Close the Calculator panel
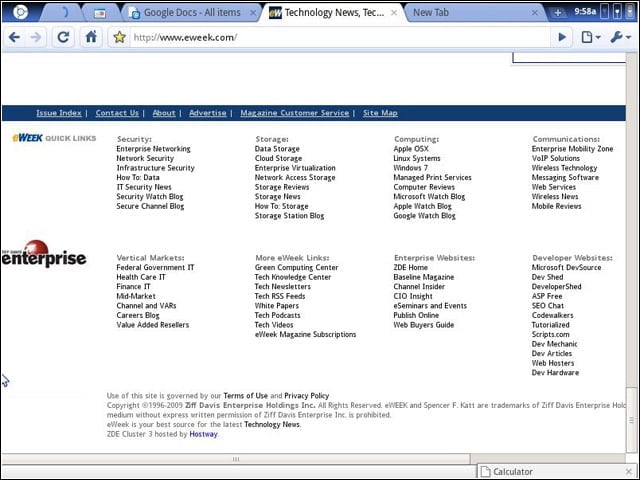This screenshot has width=640, height=480. click(x=629, y=471)
